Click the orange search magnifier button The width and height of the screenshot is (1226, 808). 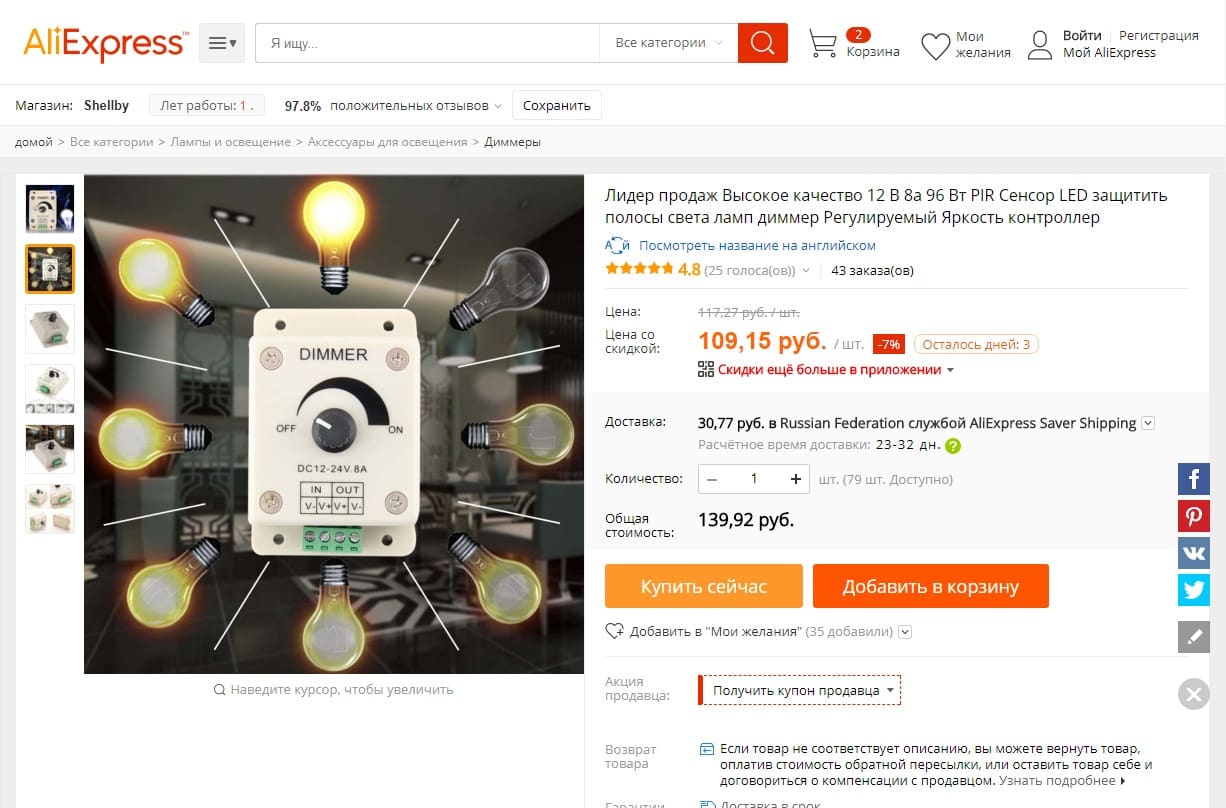click(762, 43)
